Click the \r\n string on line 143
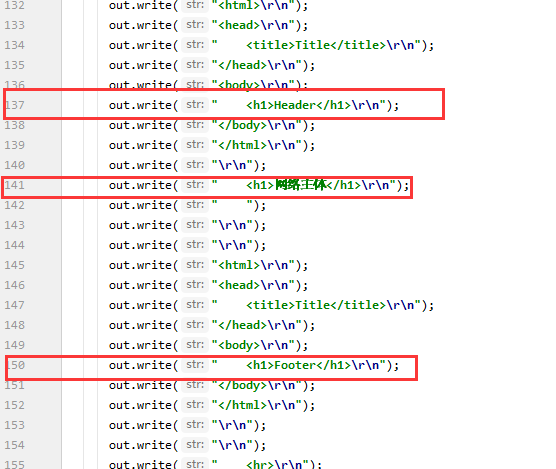This screenshot has width=556, height=469. 232,225
